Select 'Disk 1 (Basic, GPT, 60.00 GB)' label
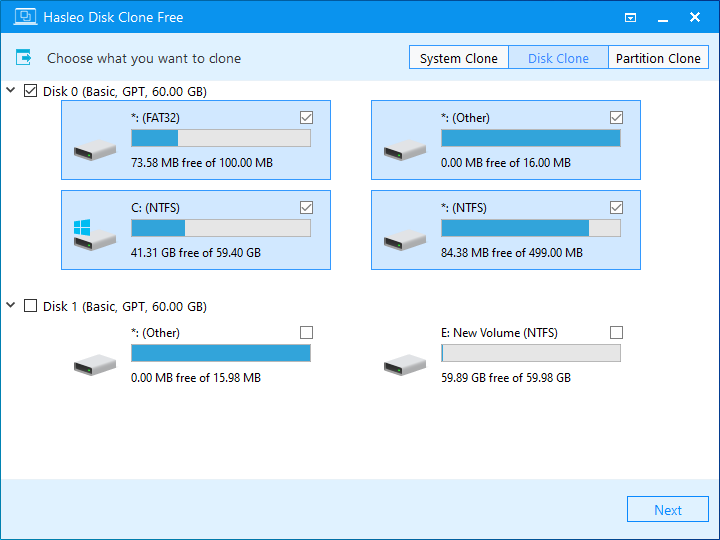The image size is (720, 540). (125, 306)
